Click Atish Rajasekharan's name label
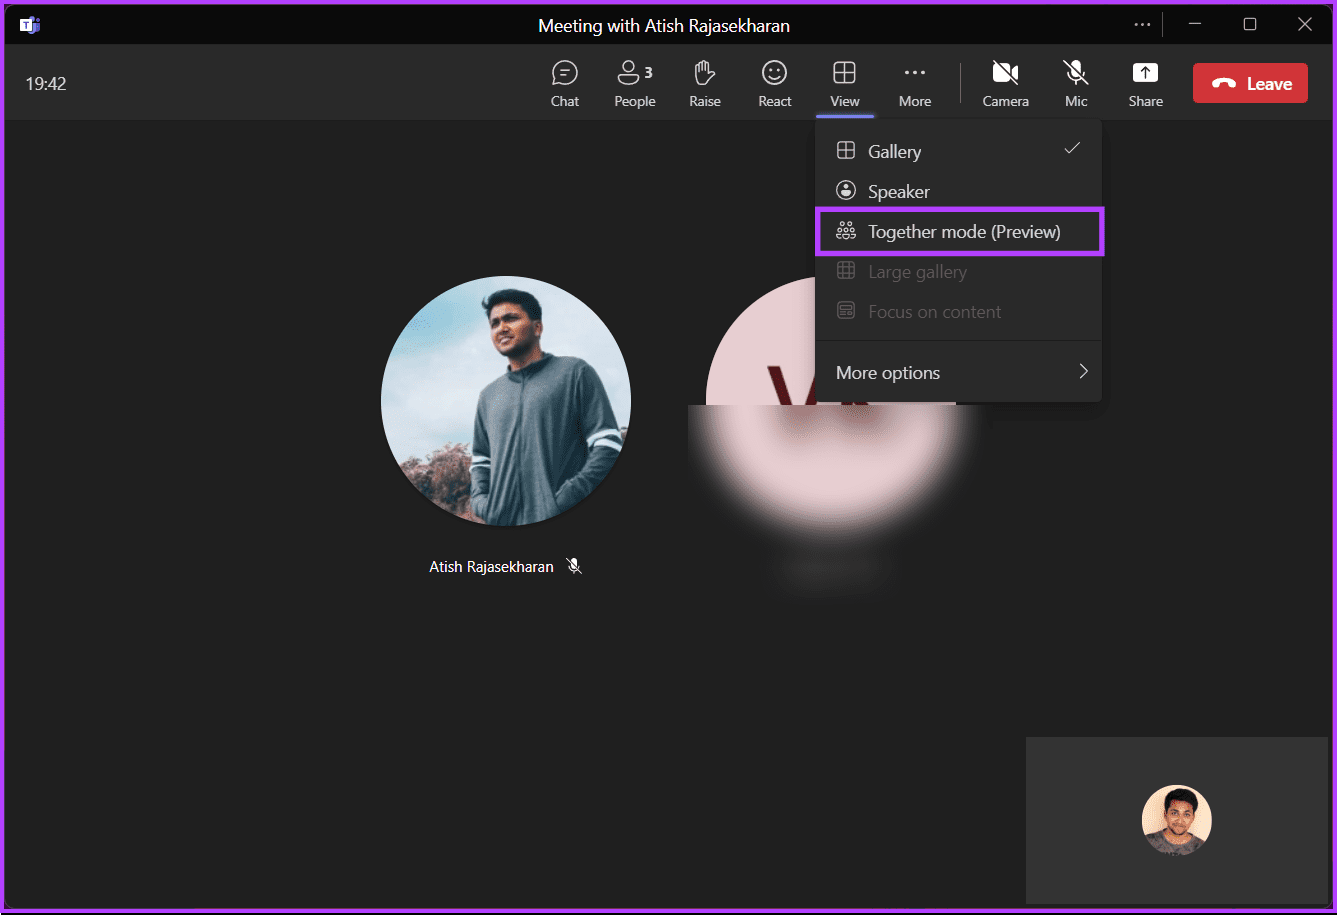Viewport: 1337px width, 915px height. click(x=491, y=566)
